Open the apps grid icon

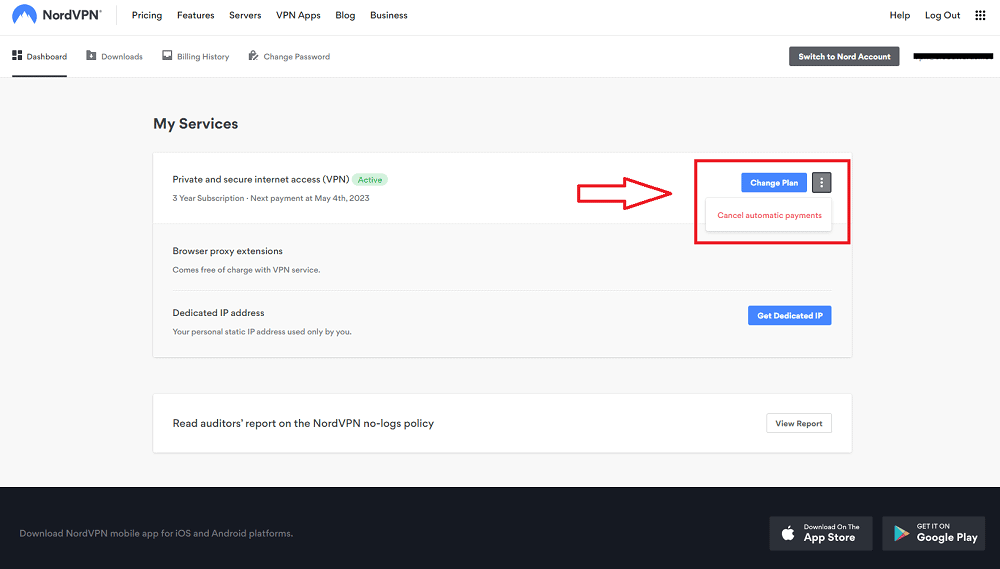980,15
